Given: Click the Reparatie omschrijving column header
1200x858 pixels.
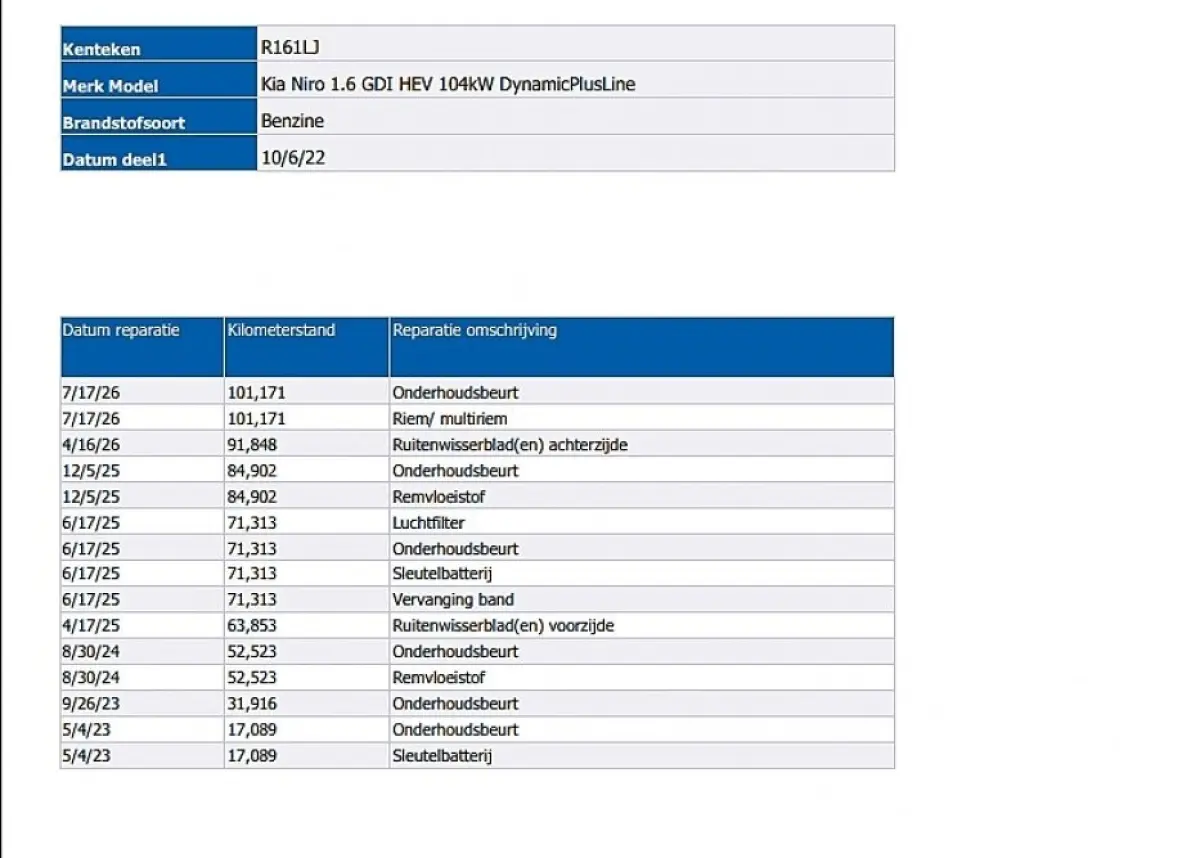Looking at the screenshot, I should coord(642,347).
